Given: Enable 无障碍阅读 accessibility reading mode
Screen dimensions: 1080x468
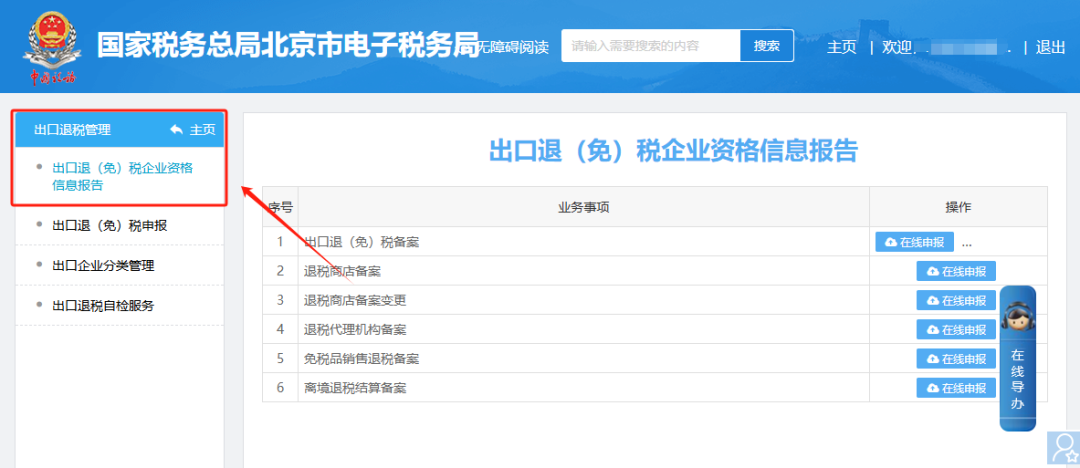Looking at the screenshot, I should point(514,47).
